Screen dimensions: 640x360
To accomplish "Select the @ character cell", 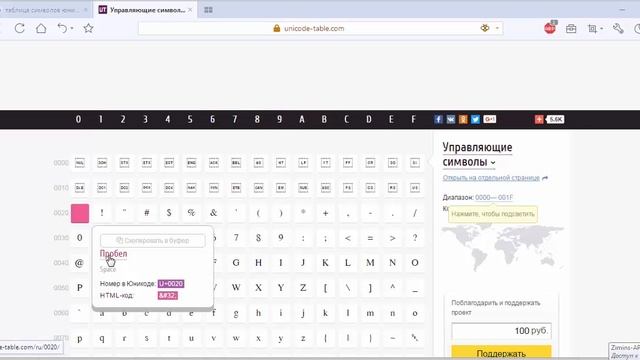I will pyautogui.click(x=80, y=263).
